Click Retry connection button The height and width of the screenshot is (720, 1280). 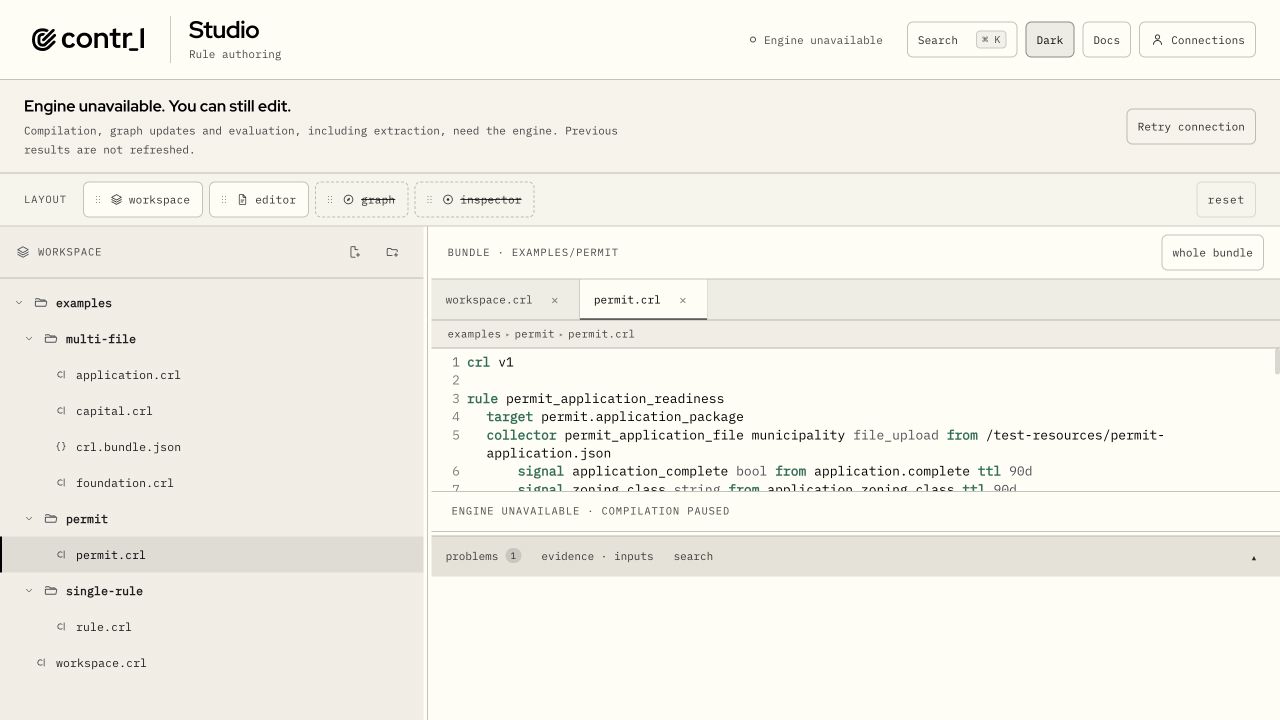coord(1191,127)
